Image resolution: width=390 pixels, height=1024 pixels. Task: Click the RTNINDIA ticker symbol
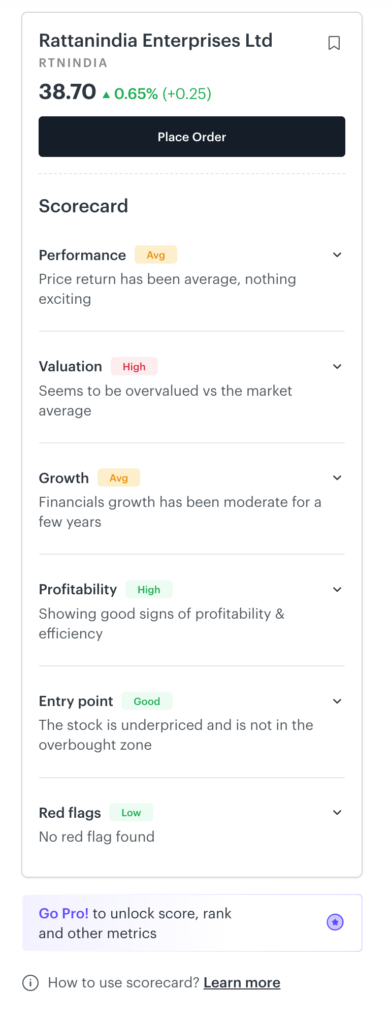click(73, 63)
